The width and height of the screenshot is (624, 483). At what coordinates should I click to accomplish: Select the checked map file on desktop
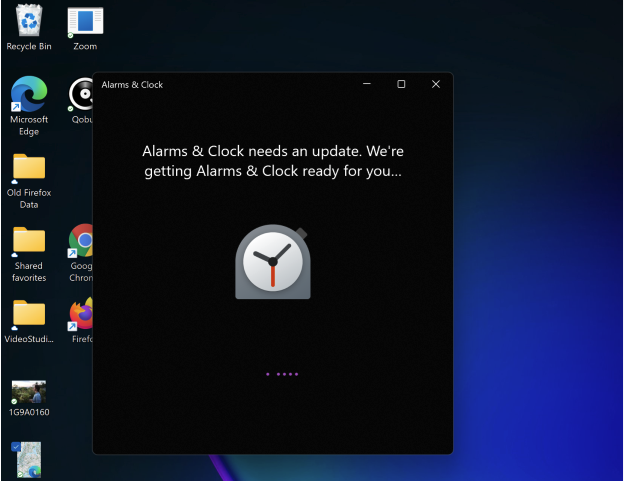[28, 460]
